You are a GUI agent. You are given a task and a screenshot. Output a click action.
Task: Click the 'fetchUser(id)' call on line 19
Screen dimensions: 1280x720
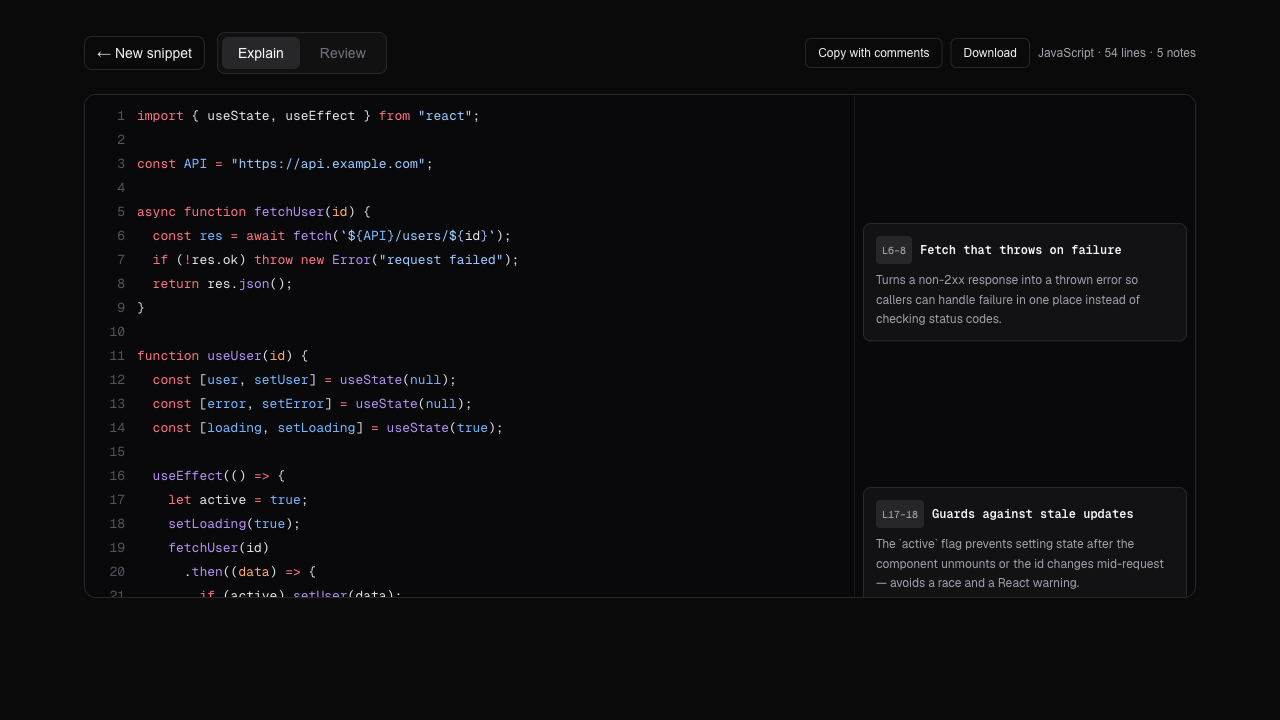click(x=219, y=548)
